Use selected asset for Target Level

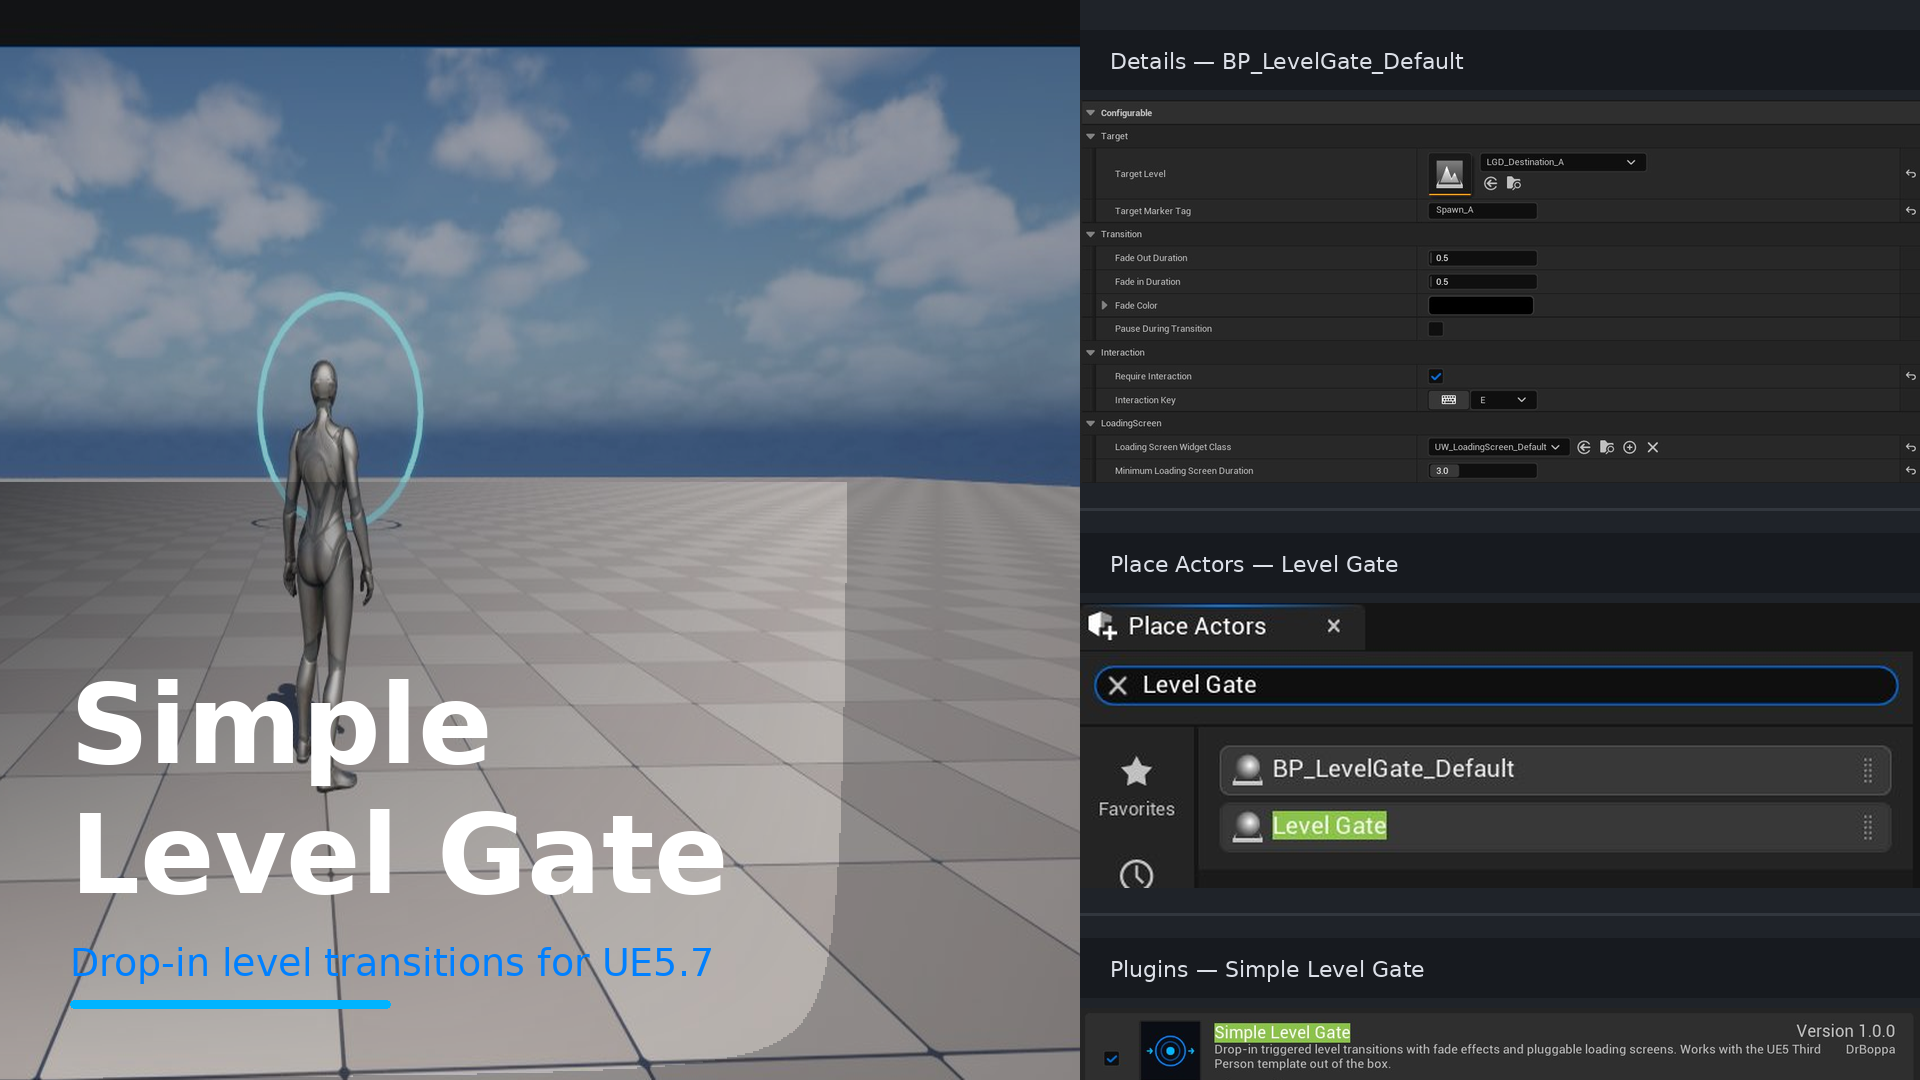pos(1491,183)
